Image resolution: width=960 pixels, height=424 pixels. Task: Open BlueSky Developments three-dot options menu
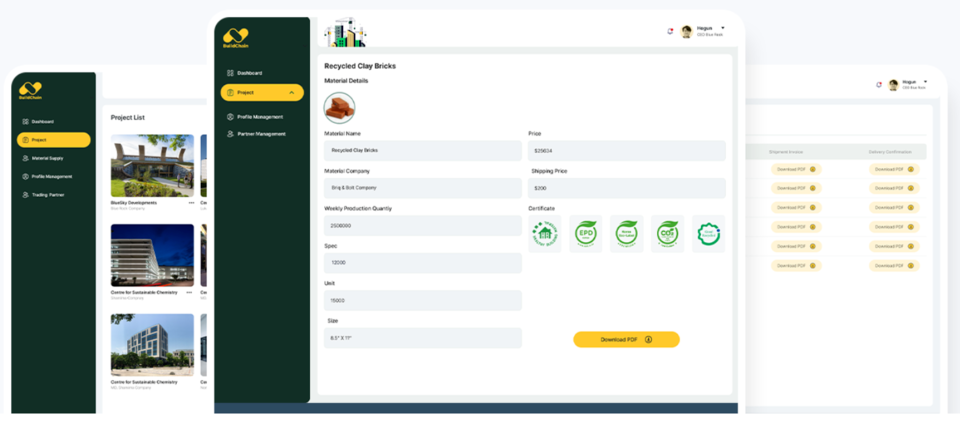[191, 203]
